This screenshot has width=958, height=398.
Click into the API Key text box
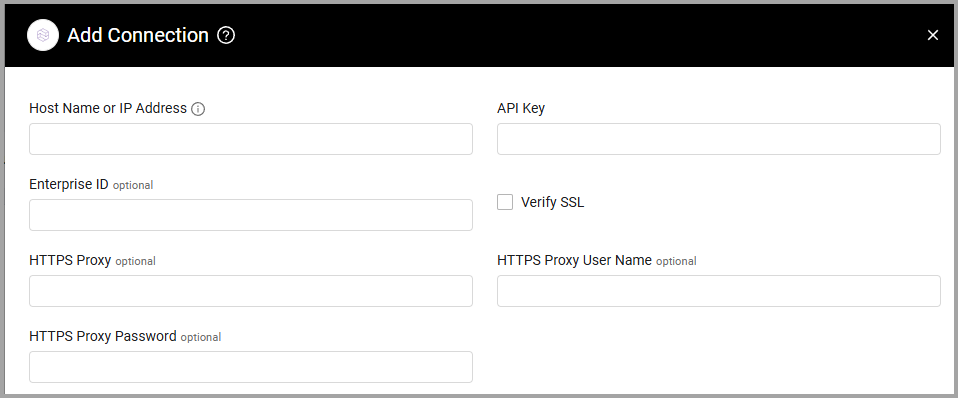click(x=718, y=139)
